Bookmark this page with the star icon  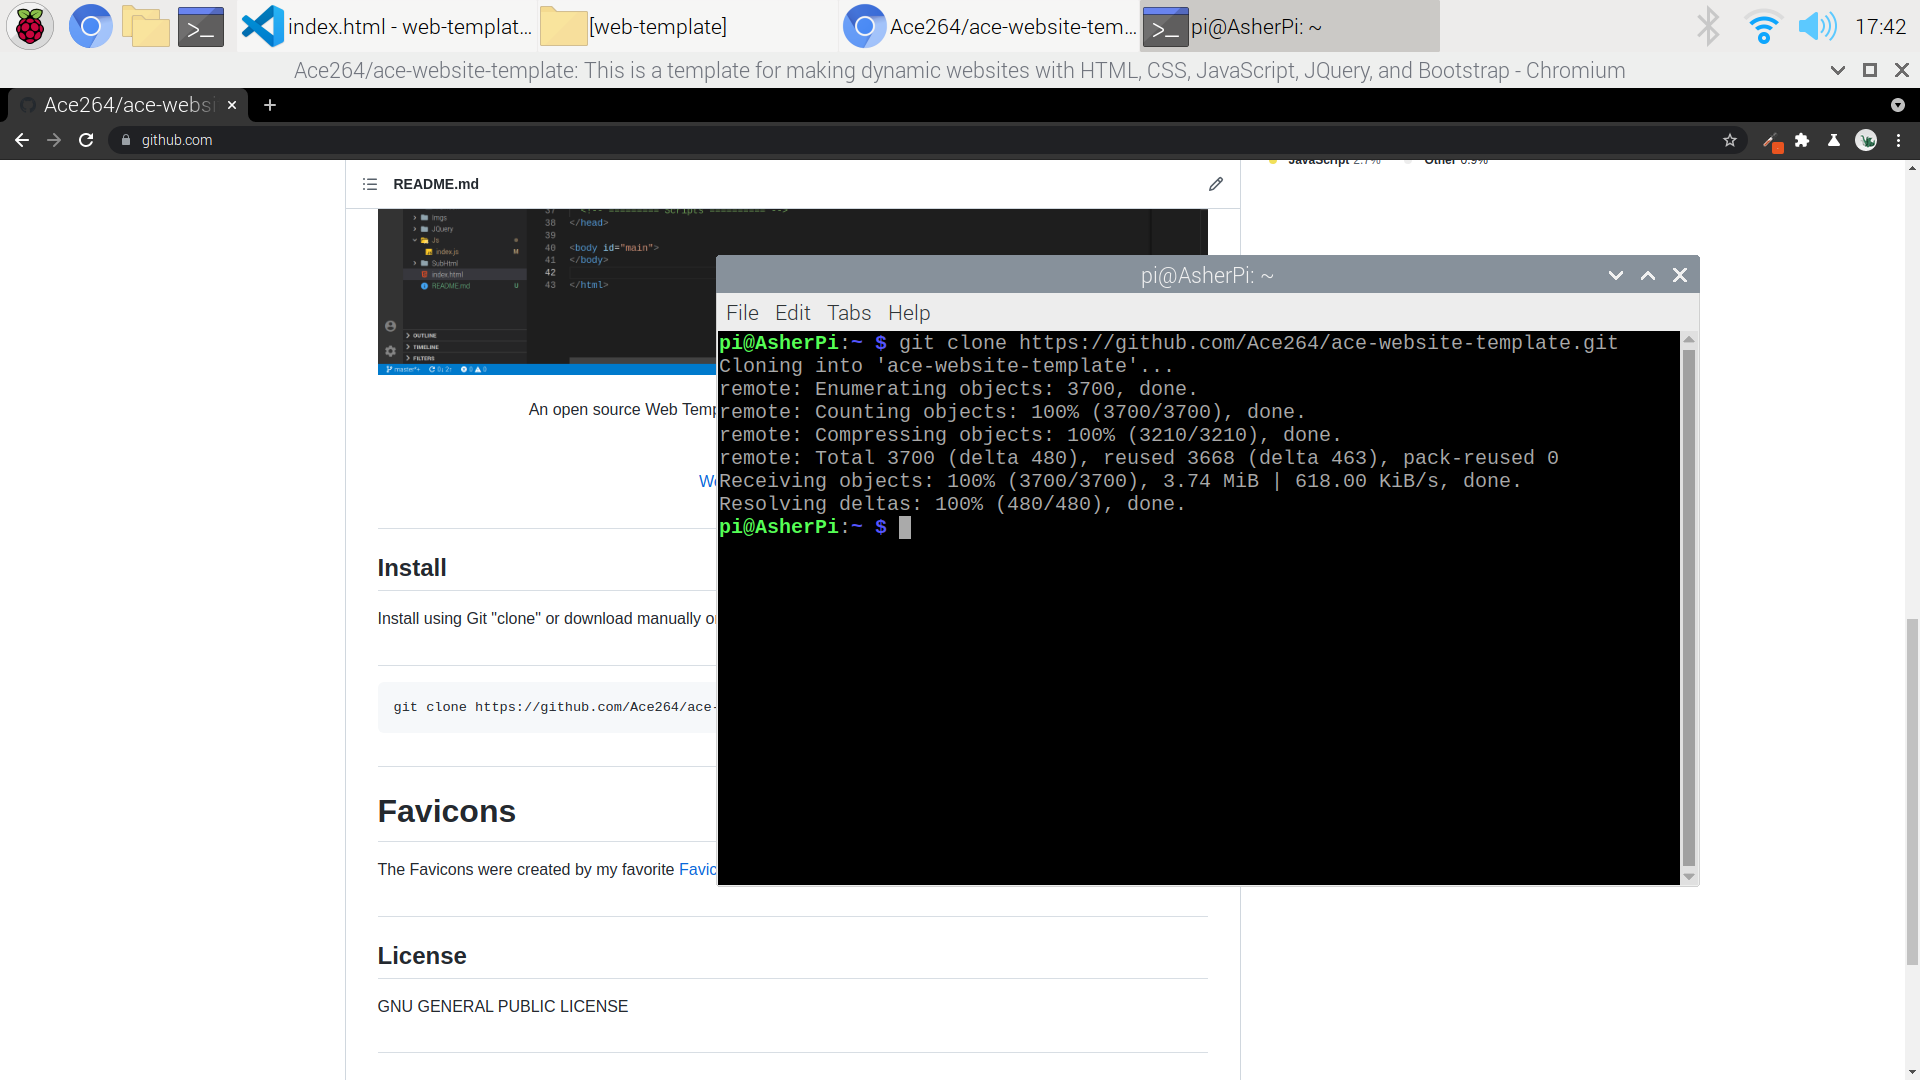point(1730,140)
